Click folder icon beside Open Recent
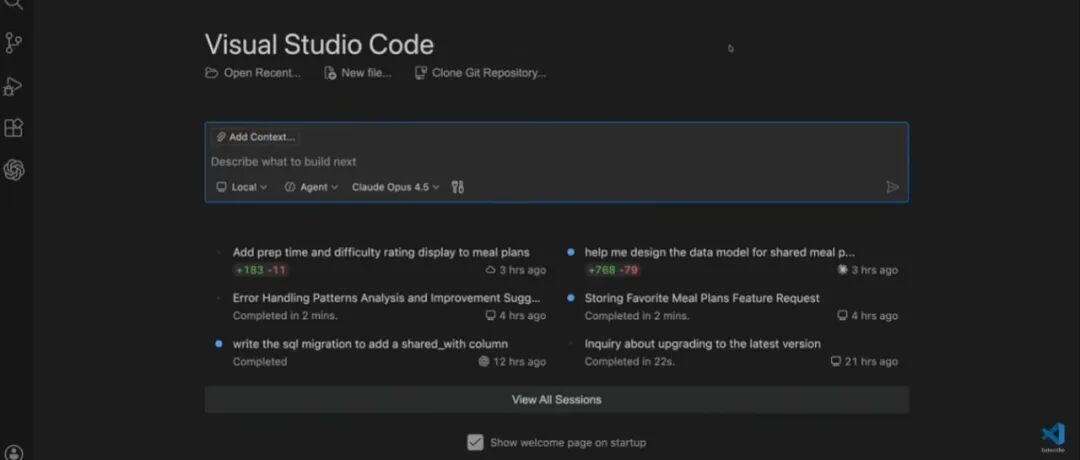 pos(211,73)
